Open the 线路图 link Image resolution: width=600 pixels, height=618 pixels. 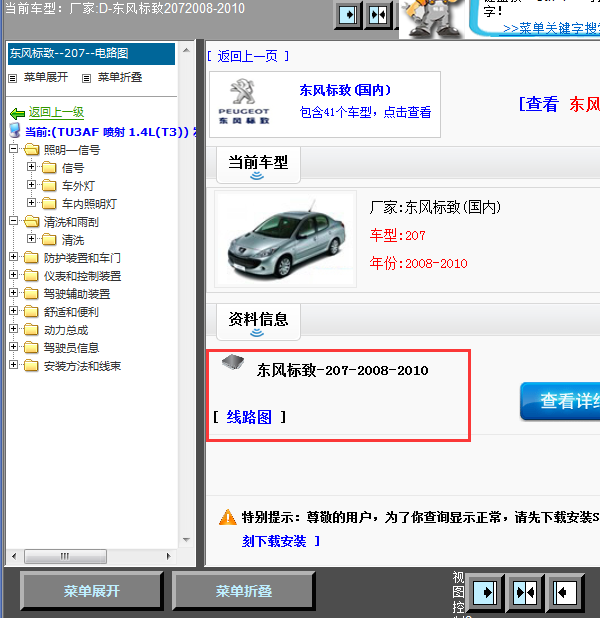[249, 417]
